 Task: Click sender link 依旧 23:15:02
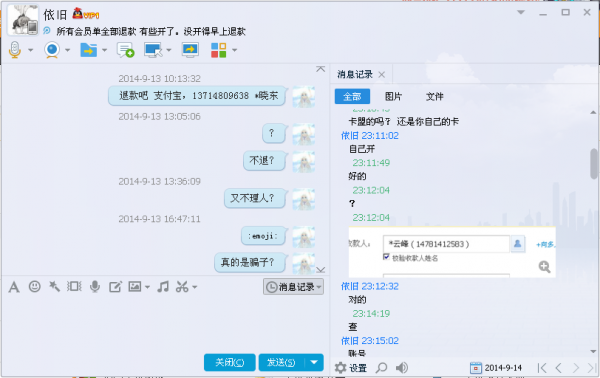click(370, 341)
